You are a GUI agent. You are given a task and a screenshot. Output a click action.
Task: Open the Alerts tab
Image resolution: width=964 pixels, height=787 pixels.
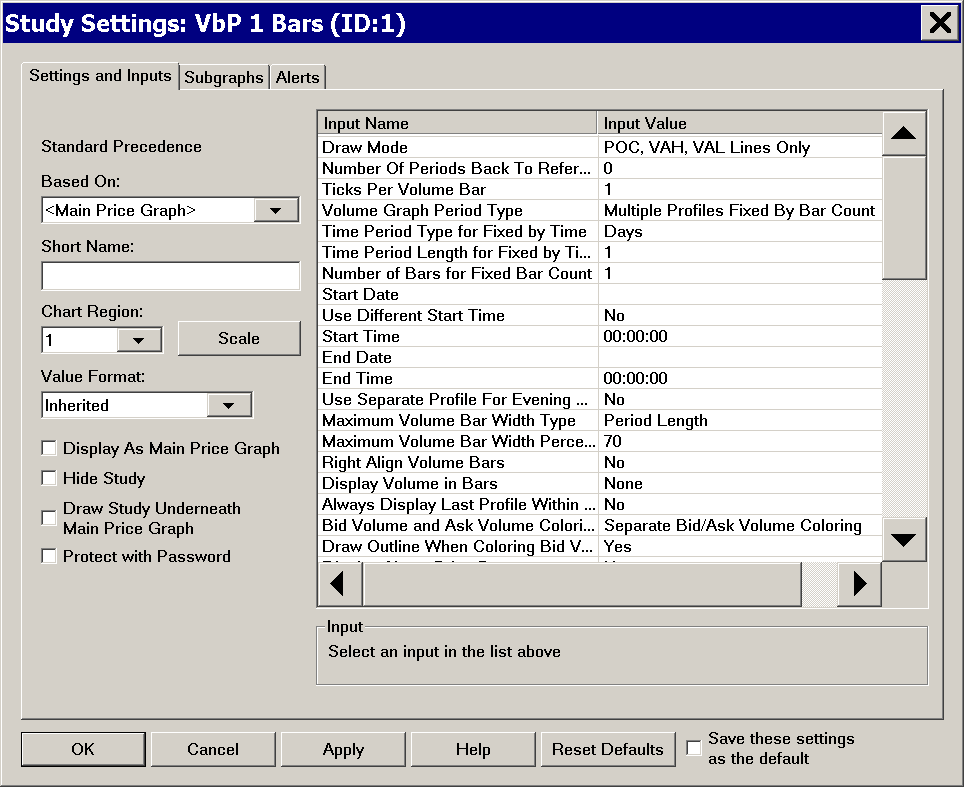[x=297, y=78]
